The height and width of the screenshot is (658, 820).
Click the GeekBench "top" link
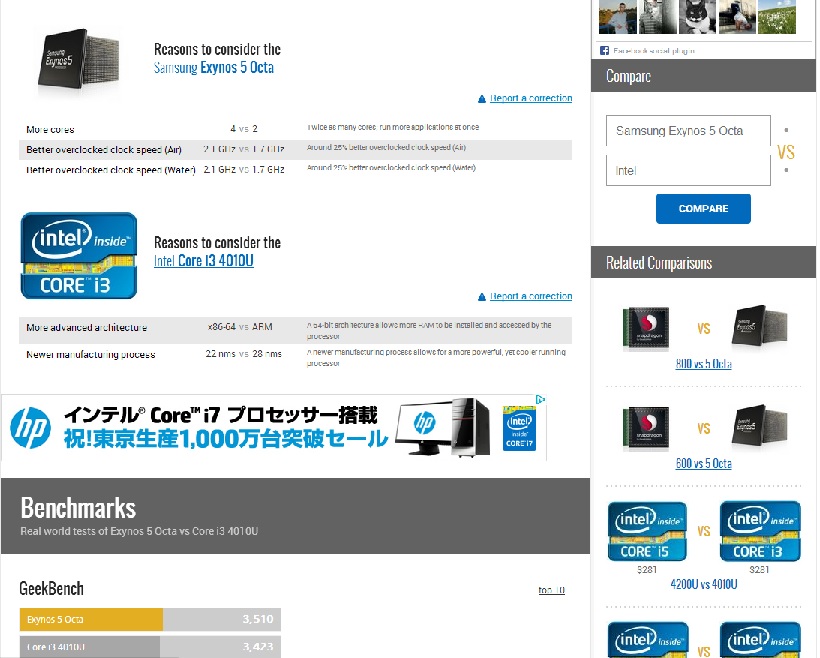point(552,590)
